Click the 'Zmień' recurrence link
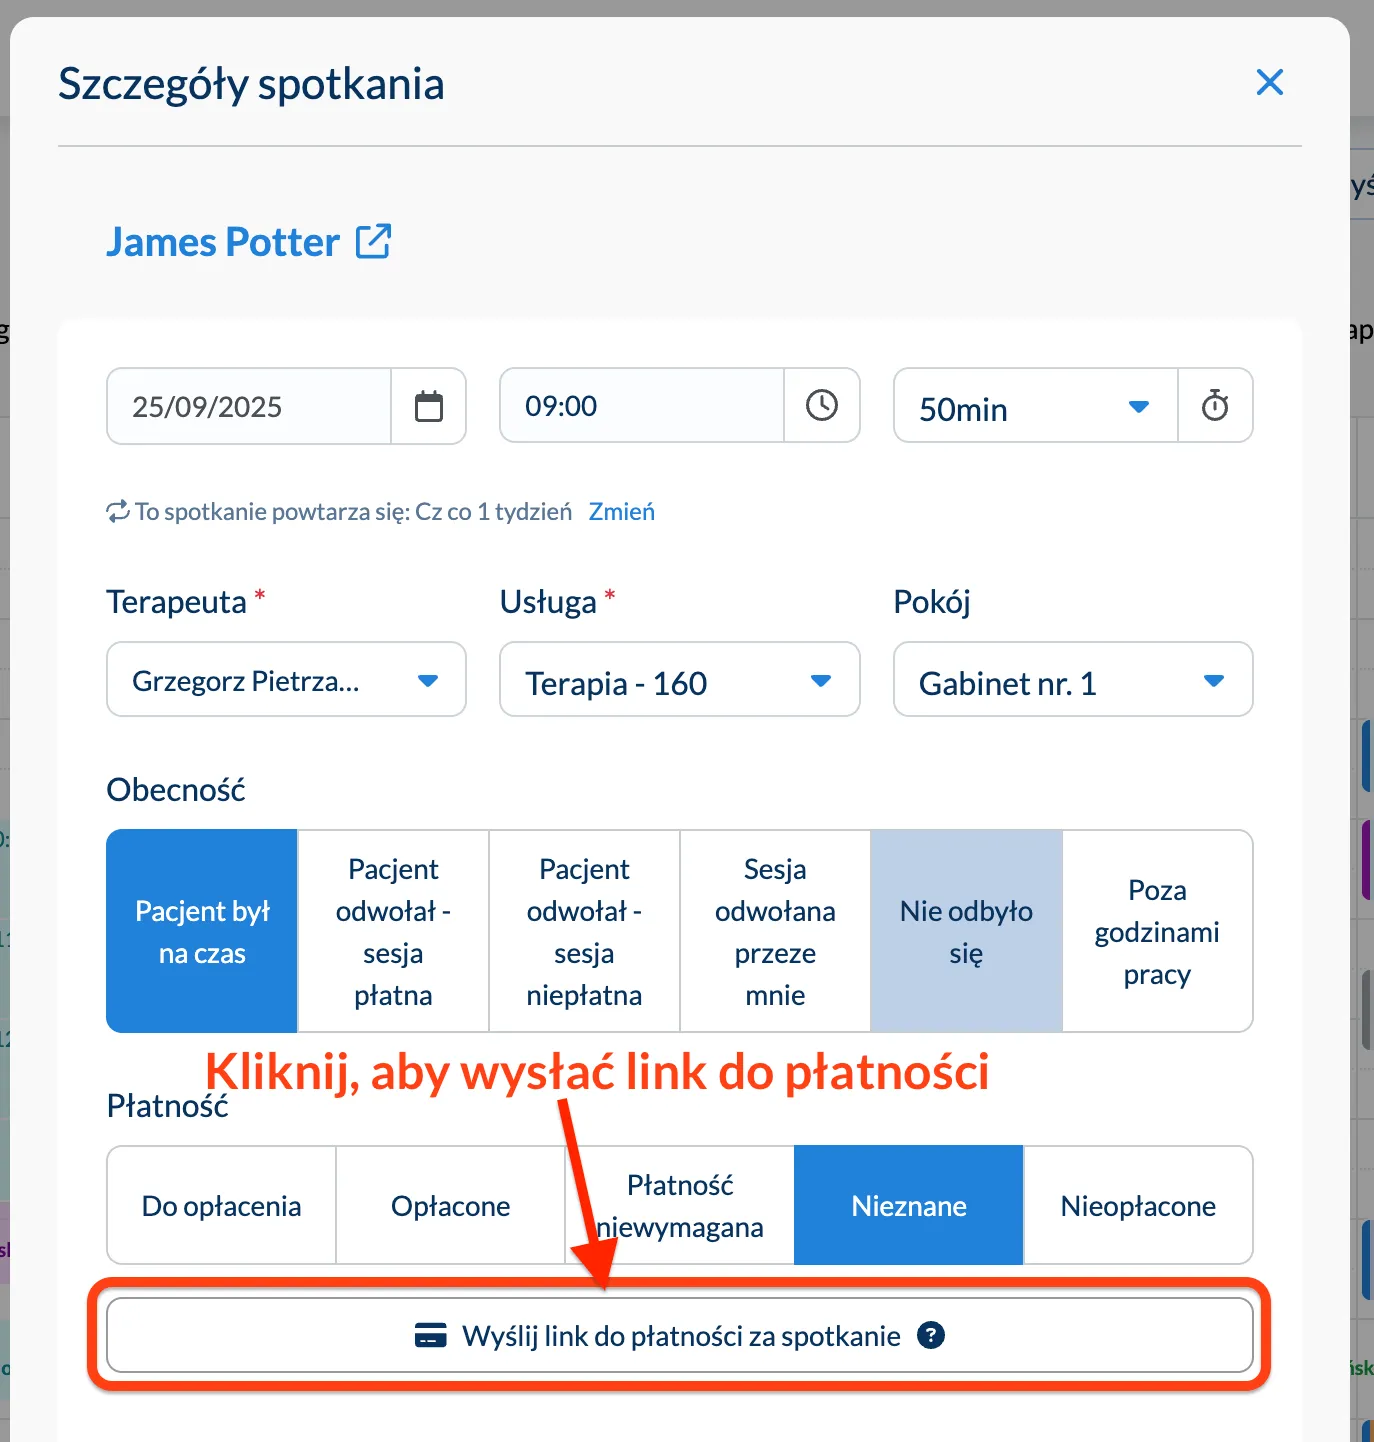This screenshot has height=1442, width=1374. 621,512
